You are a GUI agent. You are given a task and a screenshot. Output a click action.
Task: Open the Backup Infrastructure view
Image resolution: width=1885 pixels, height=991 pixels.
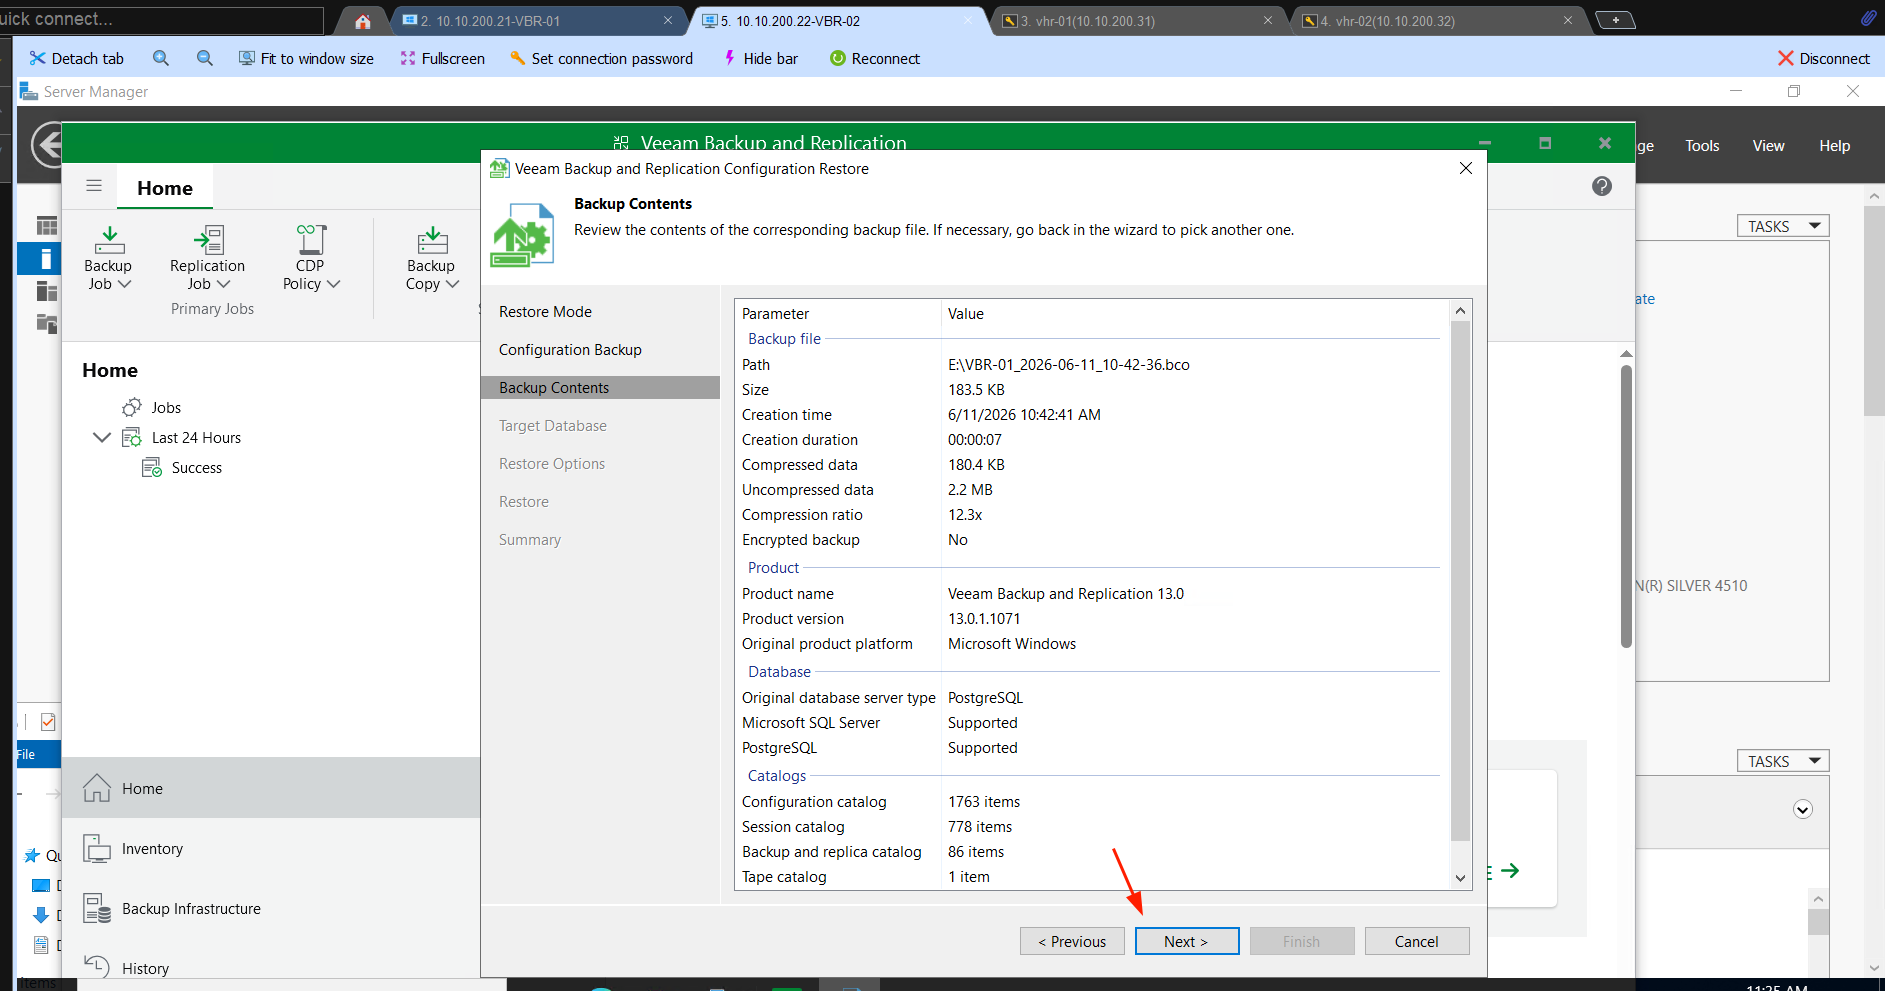point(271,909)
